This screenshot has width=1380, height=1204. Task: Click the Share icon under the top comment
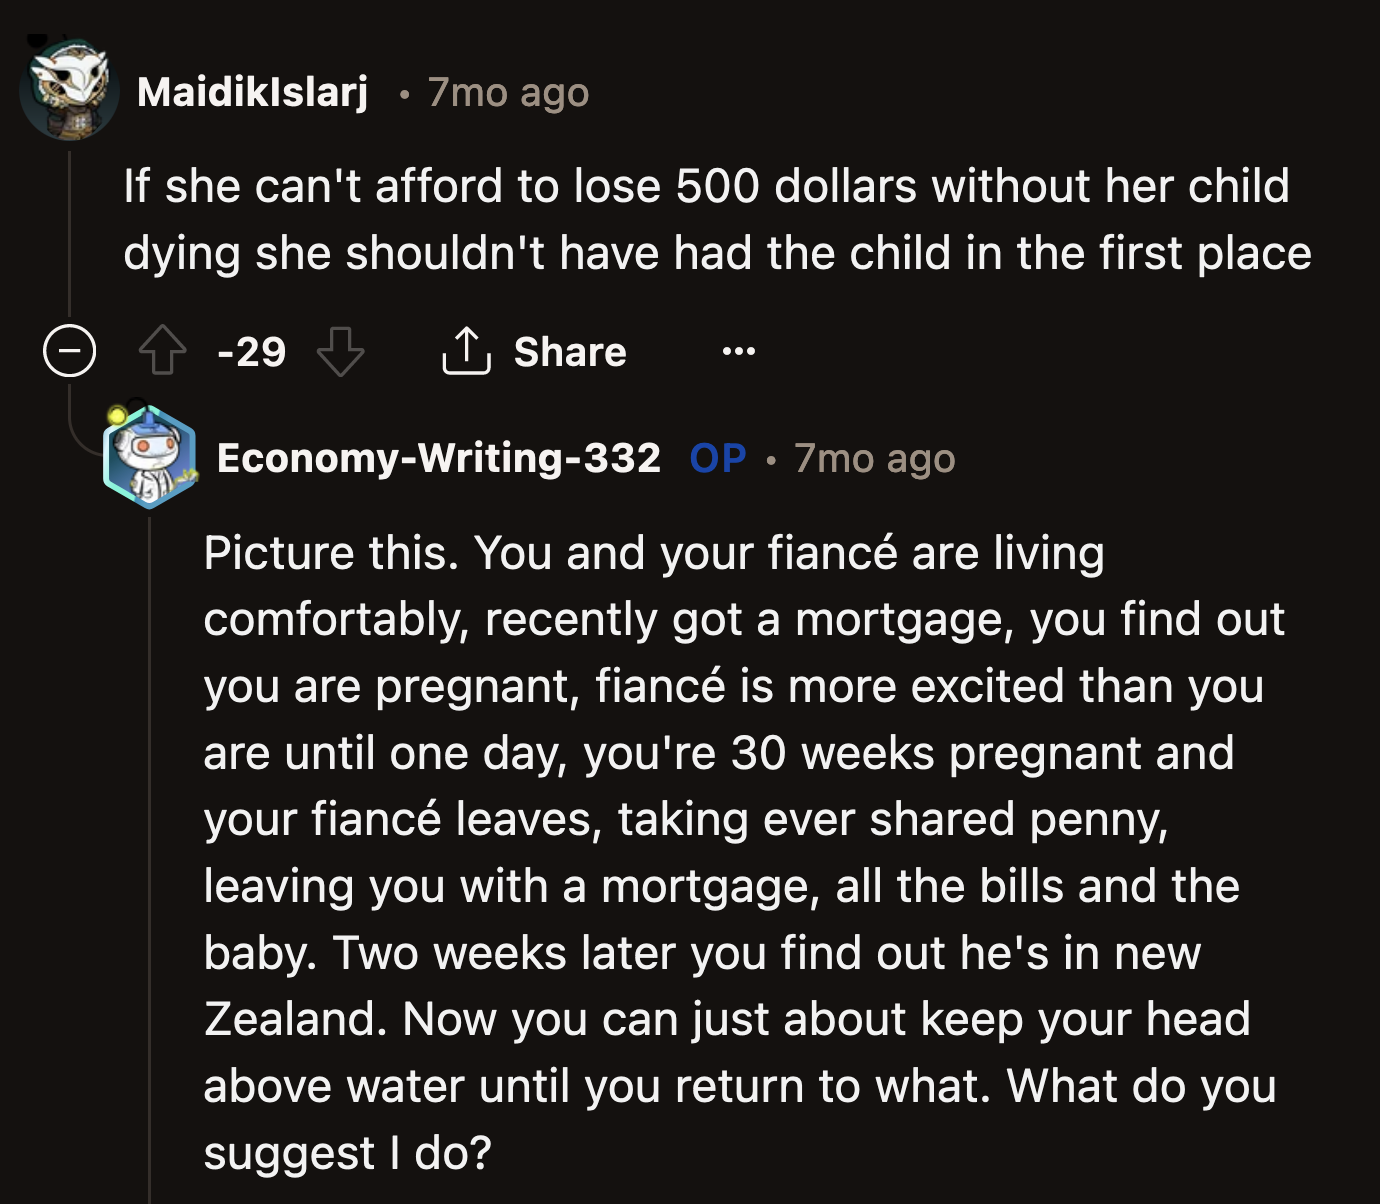[467, 351]
